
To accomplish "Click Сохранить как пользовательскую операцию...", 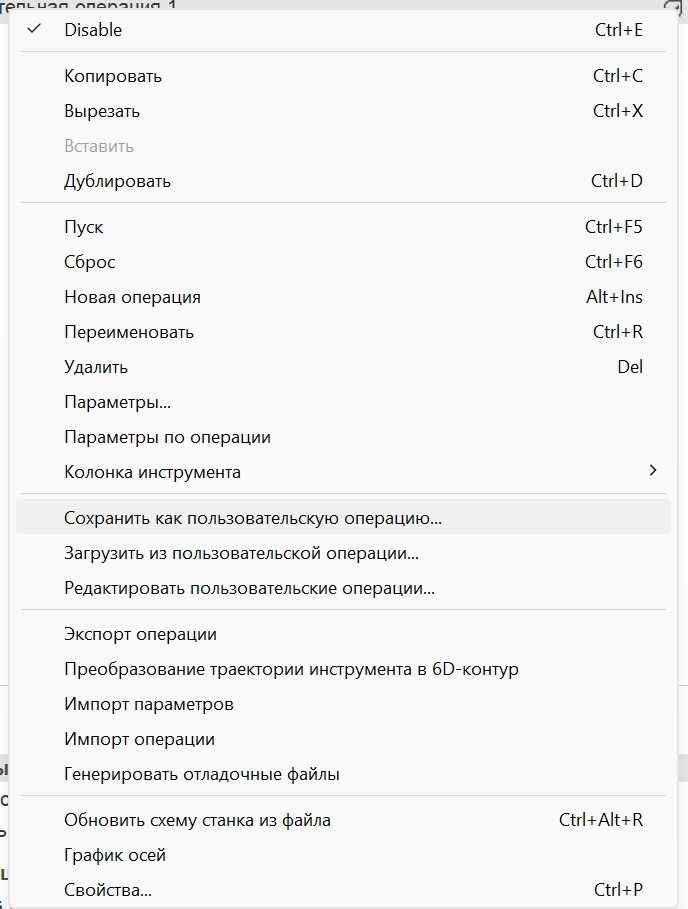I will pos(253,519).
